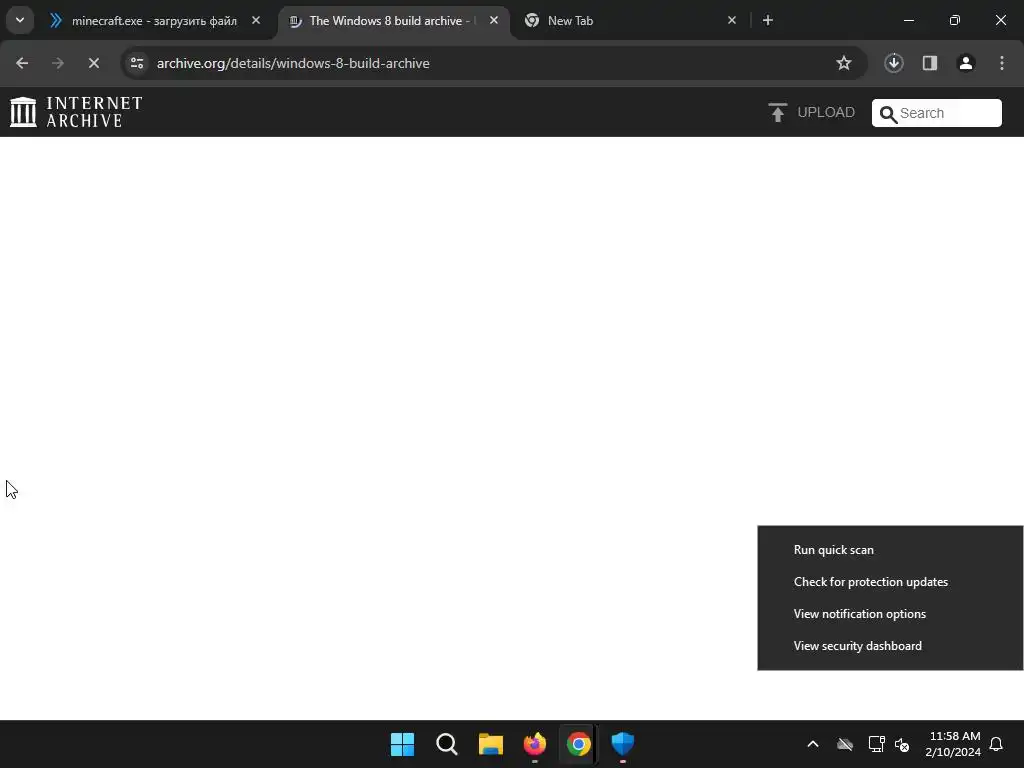
Task: Go back to the previous page
Action: coord(22,63)
